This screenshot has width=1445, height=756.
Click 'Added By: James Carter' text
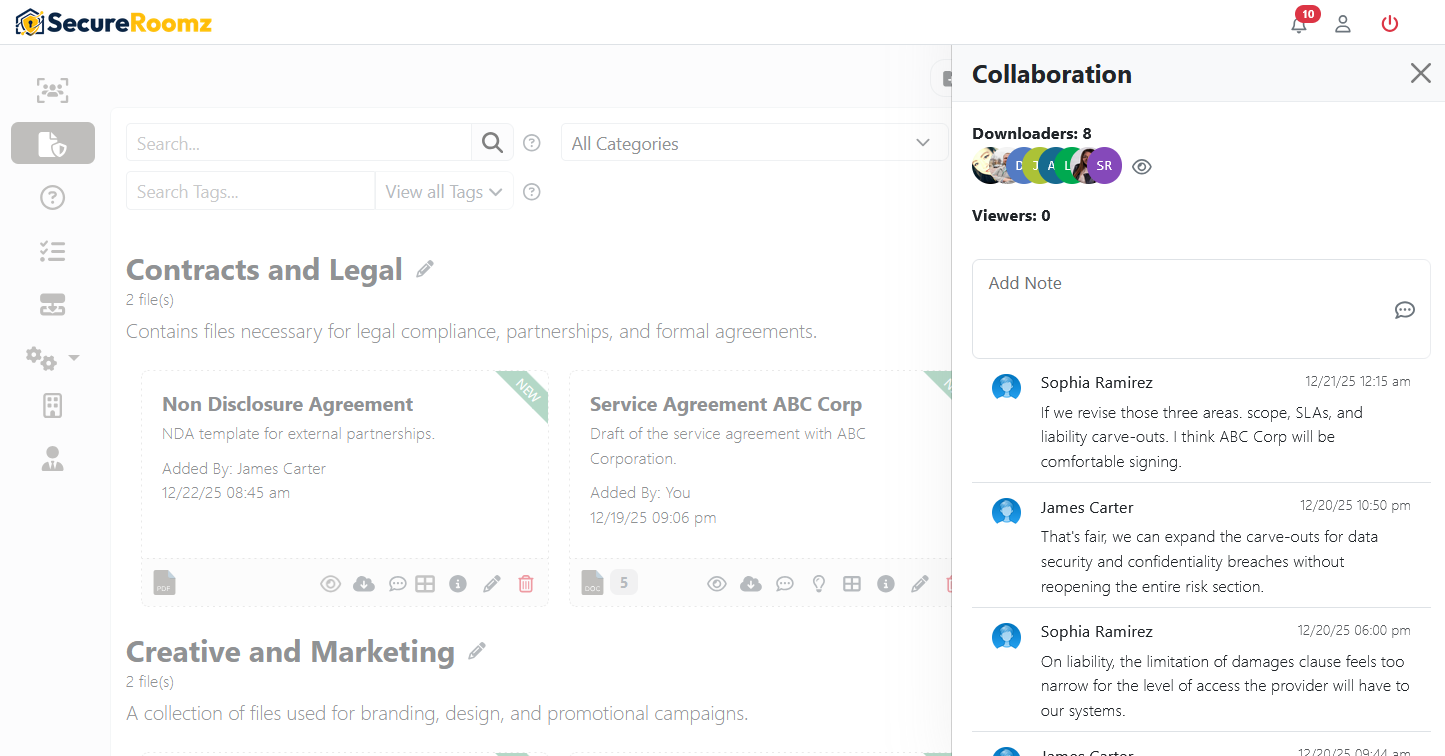[244, 468]
